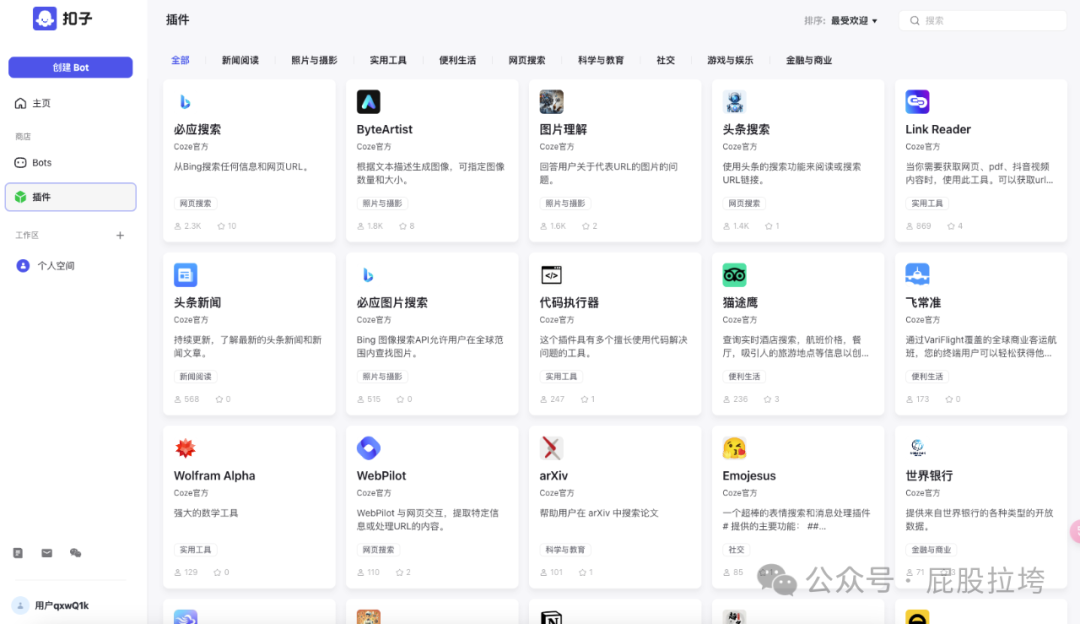
Task: Open the ByteArtist plugin title
Action: [x=384, y=129]
